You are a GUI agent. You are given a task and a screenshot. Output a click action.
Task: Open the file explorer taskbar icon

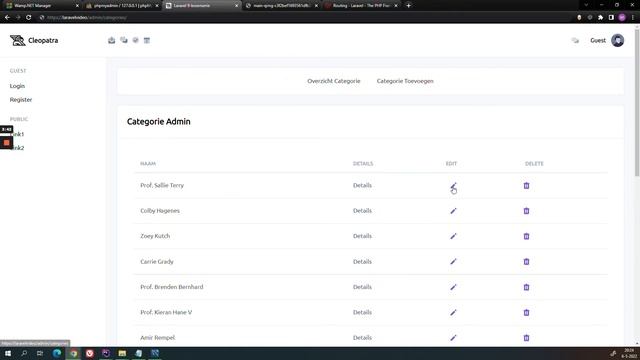tap(122, 353)
